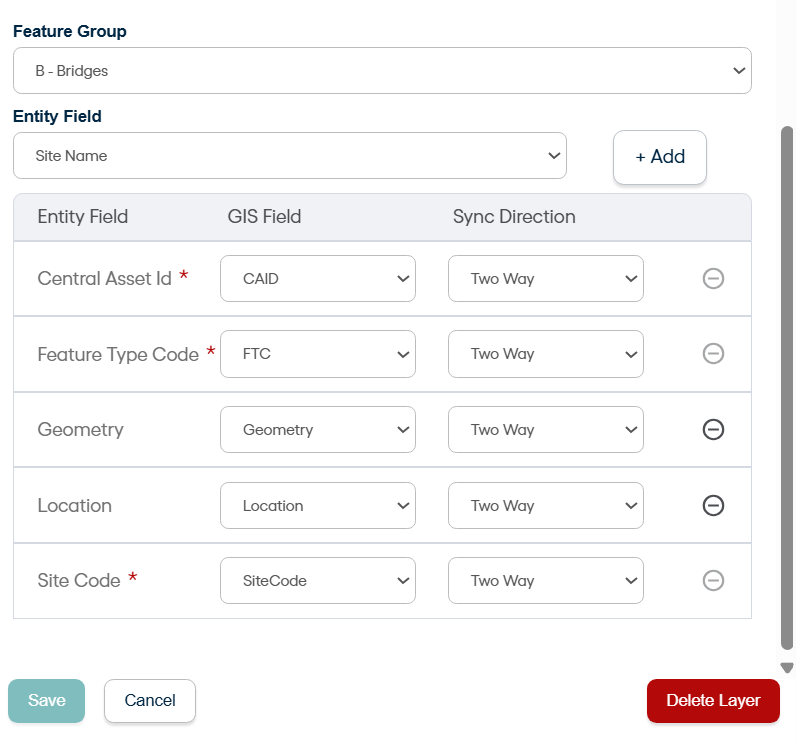This screenshot has width=796, height=745.
Task: Click the scrollbar down arrow
Action: [787, 667]
